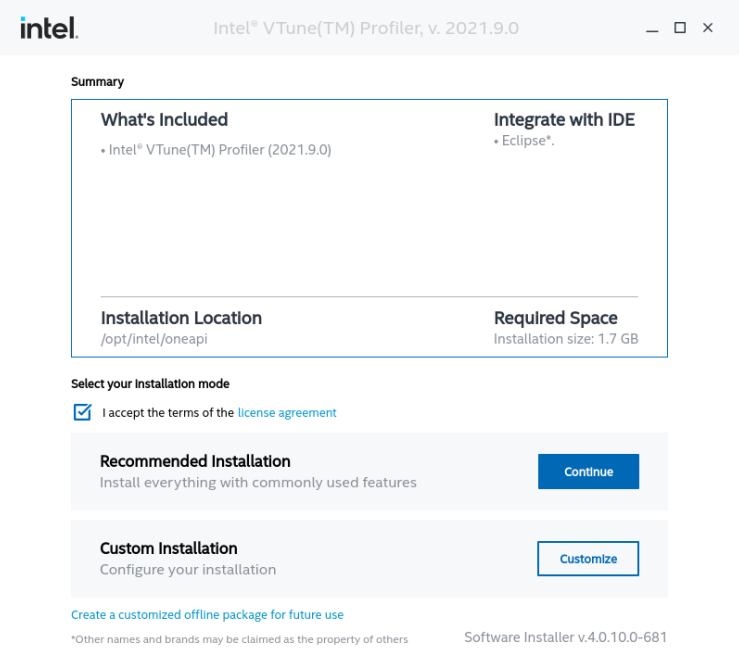Screen dimensions: 739x665
Task: Click the Required Space heading
Action: click(555, 318)
